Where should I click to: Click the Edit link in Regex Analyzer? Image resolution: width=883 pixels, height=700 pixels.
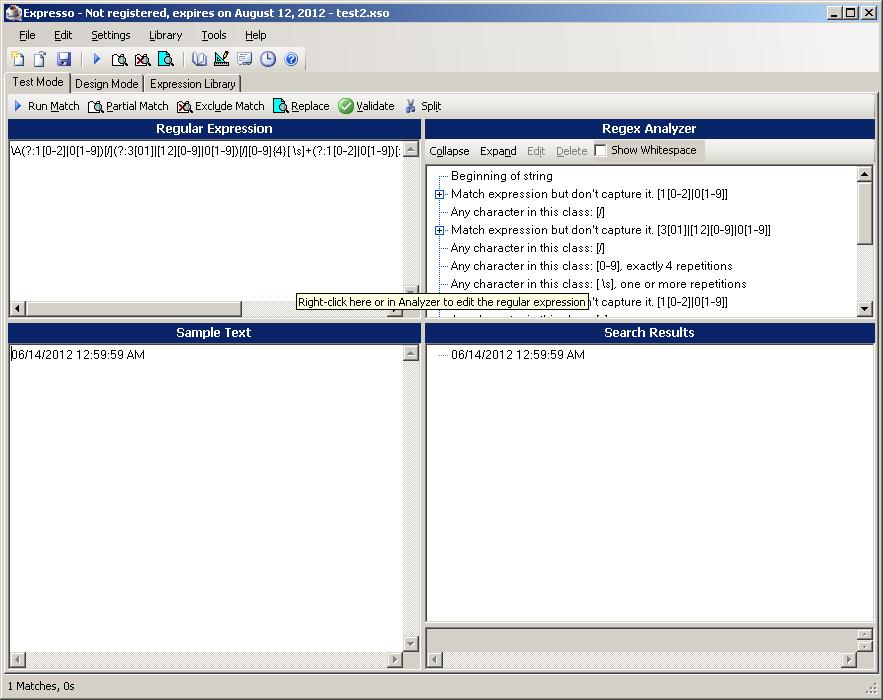click(x=535, y=151)
